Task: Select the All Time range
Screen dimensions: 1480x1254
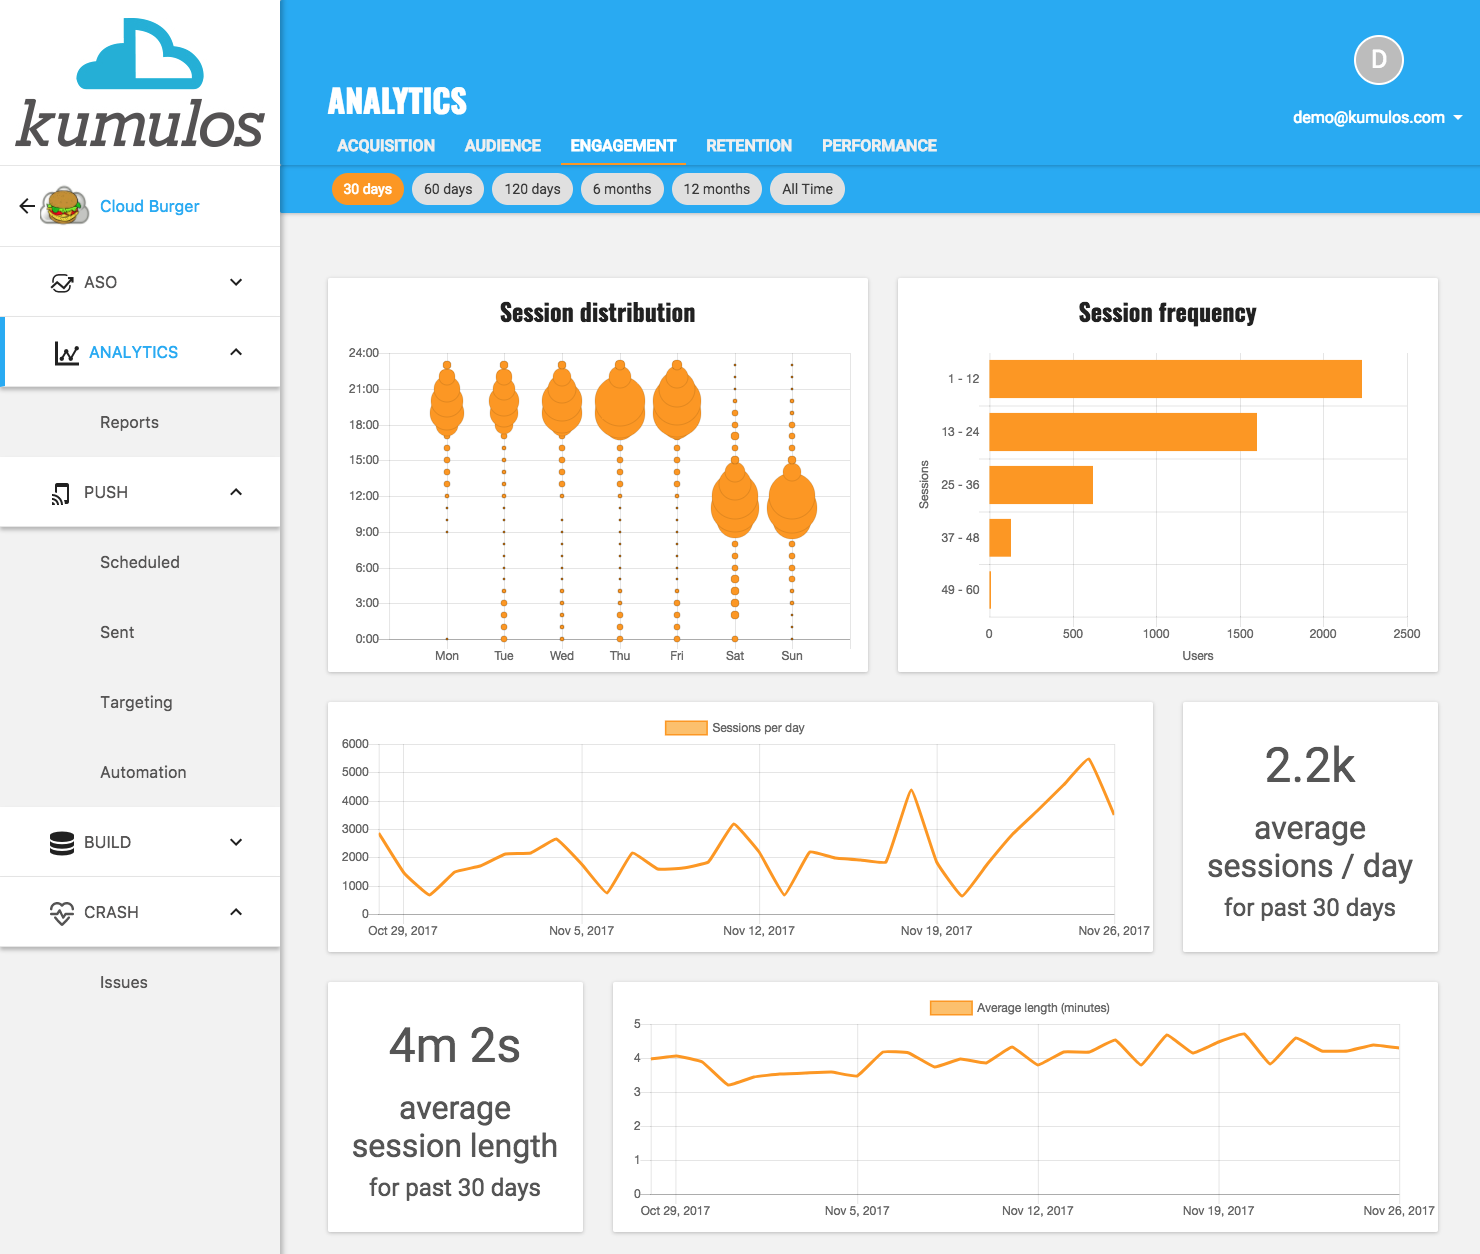Action: tap(807, 189)
